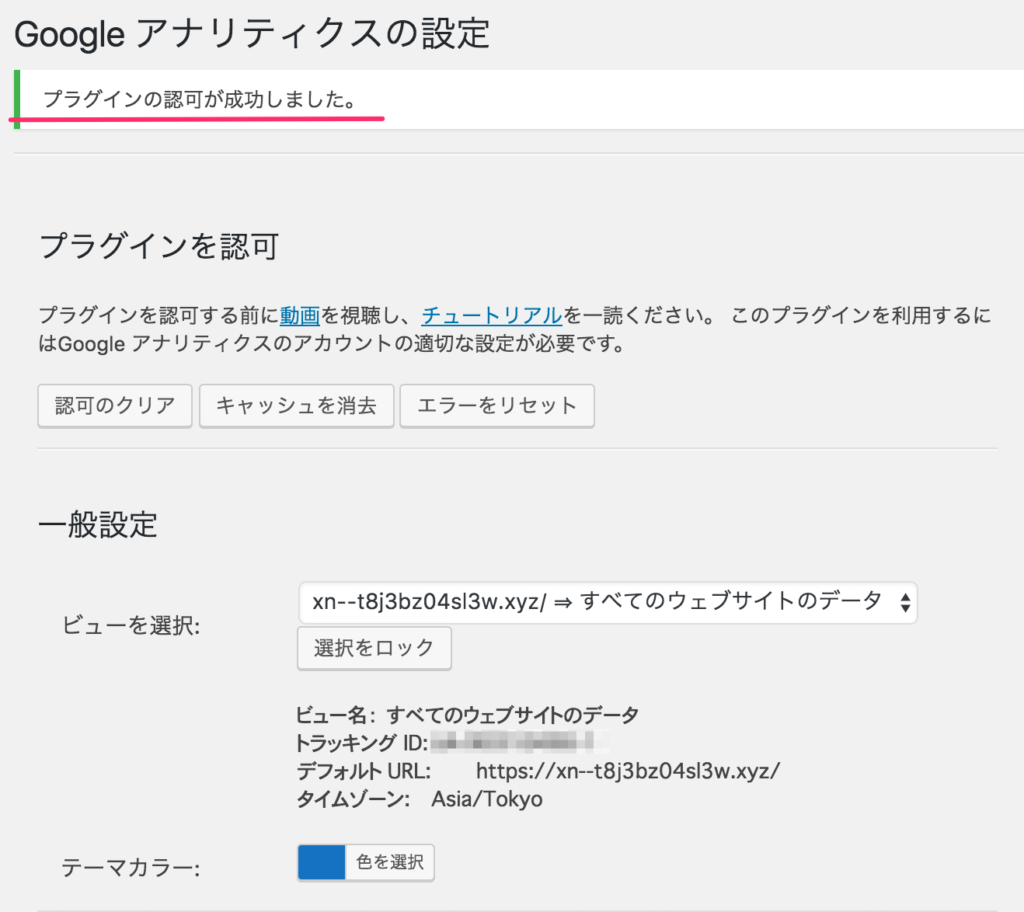Click the up-down arrows on the view selector

[904, 601]
